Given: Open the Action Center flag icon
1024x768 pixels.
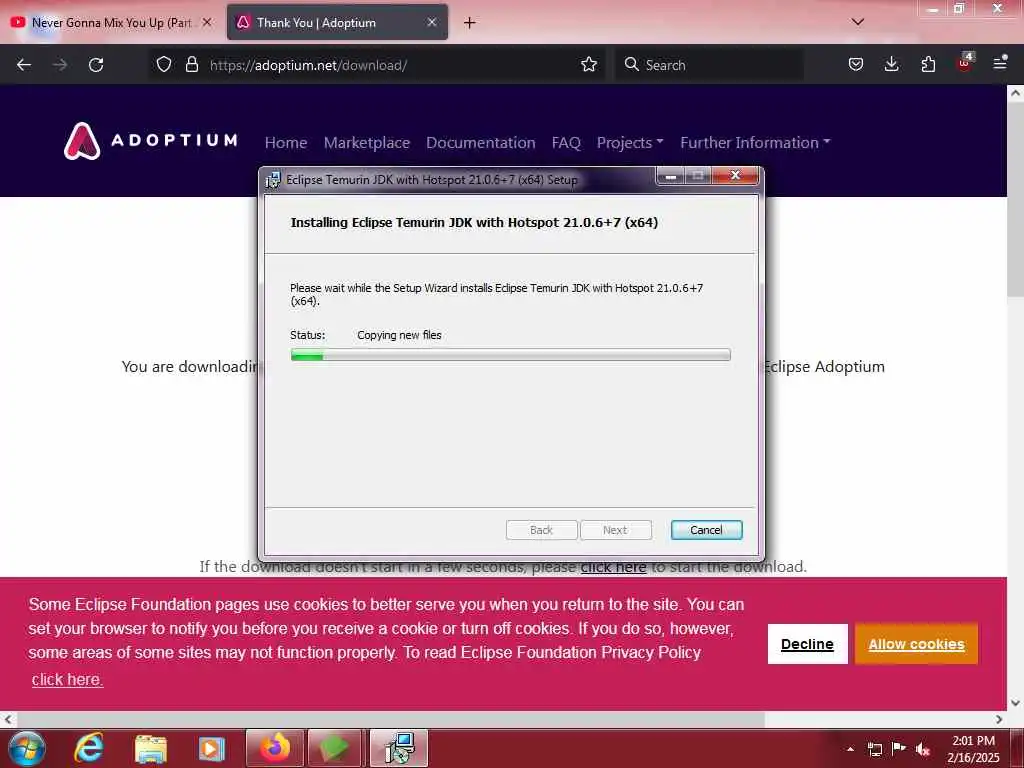Looking at the screenshot, I should 899,748.
